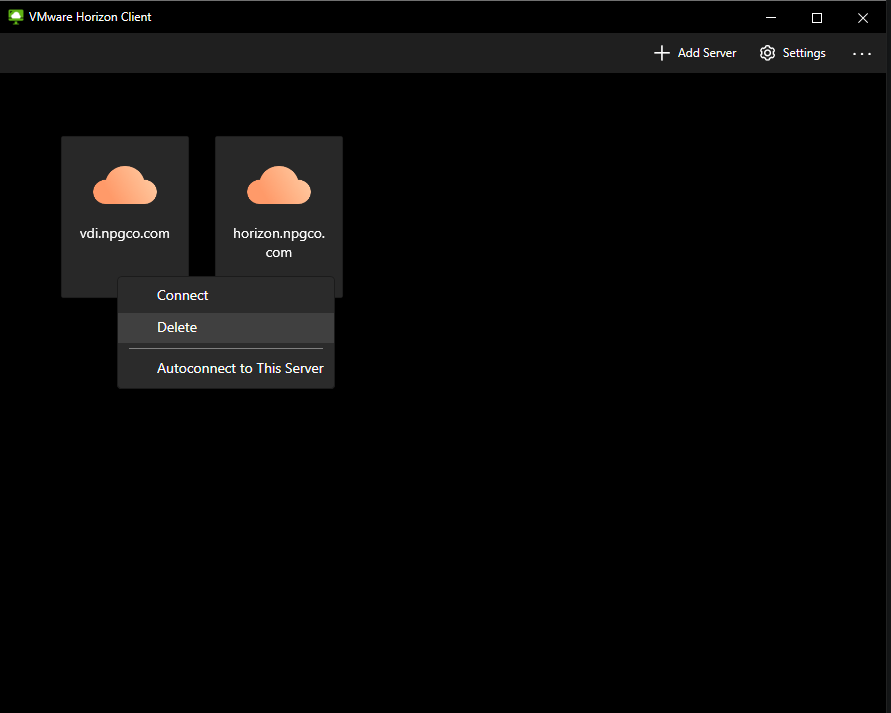The height and width of the screenshot is (713, 891).
Task: Click the separator line in context menu
Action: 226,348
